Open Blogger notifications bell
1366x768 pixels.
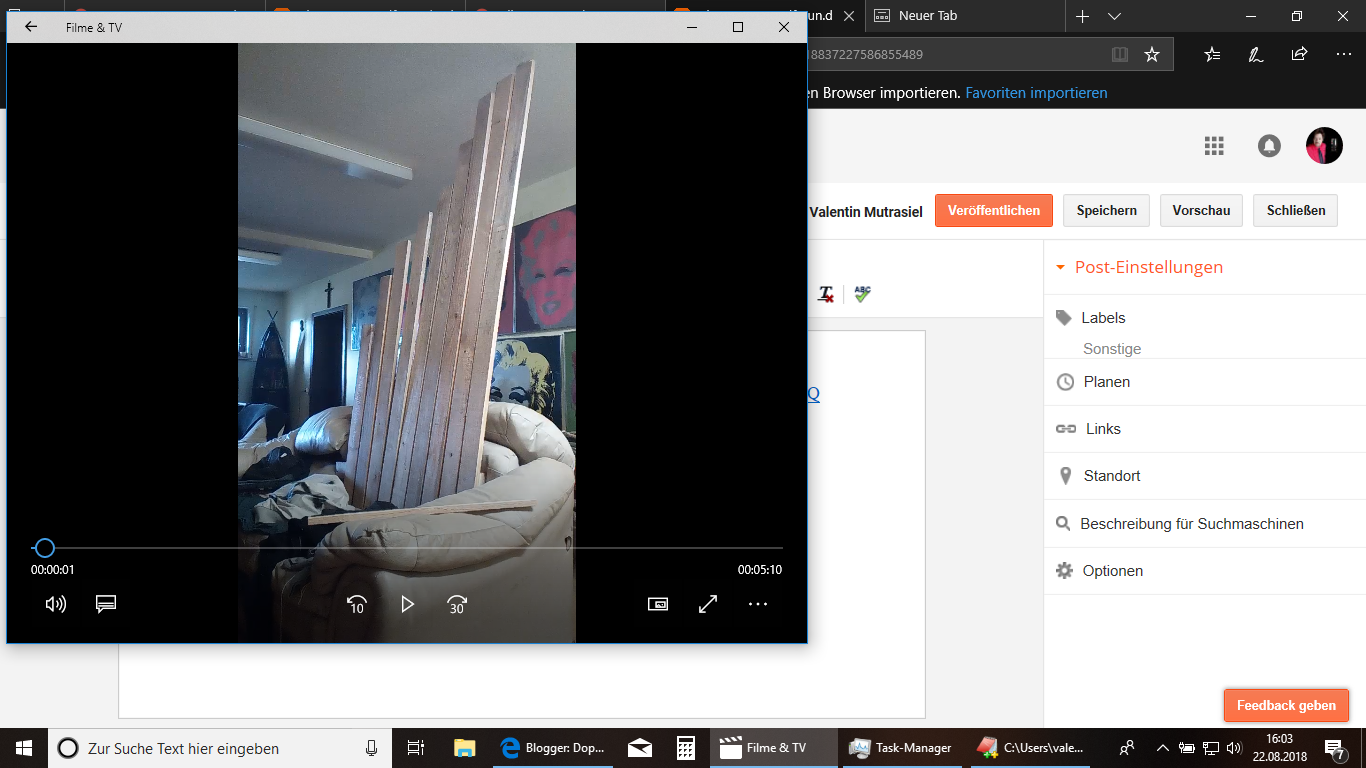click(1269, 146)
